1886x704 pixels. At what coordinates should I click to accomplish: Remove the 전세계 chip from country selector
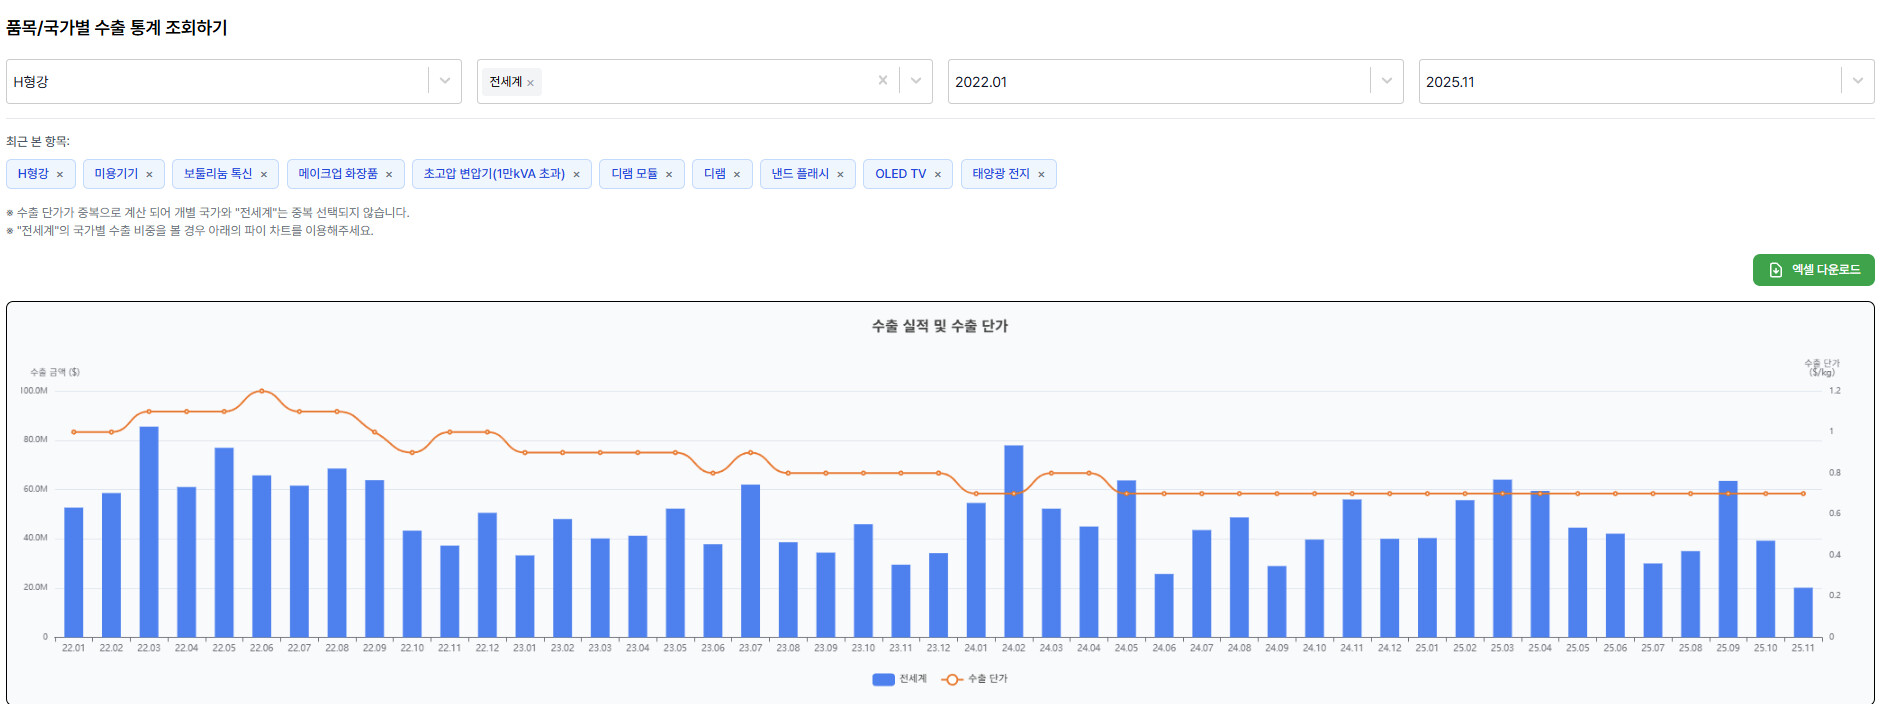click(530, 83)
